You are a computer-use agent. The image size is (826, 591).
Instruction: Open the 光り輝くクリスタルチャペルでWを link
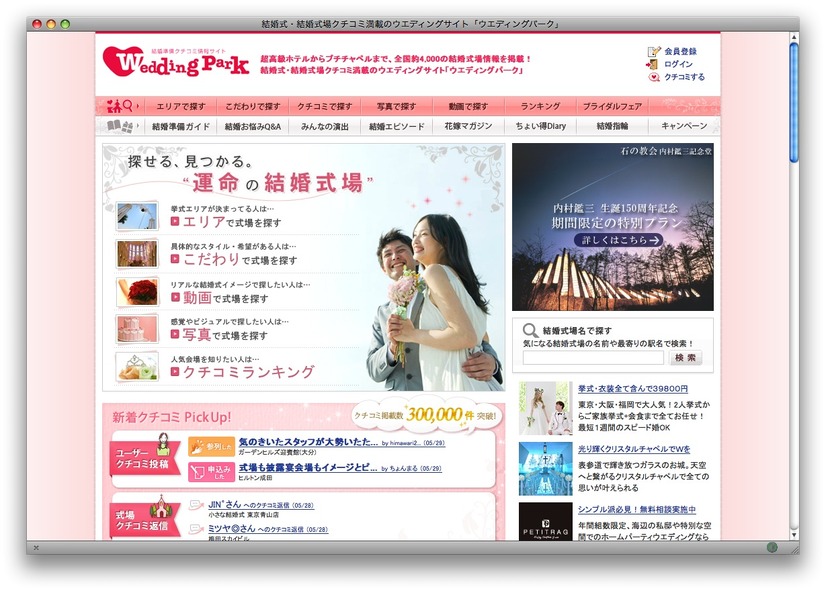[634, 449]
